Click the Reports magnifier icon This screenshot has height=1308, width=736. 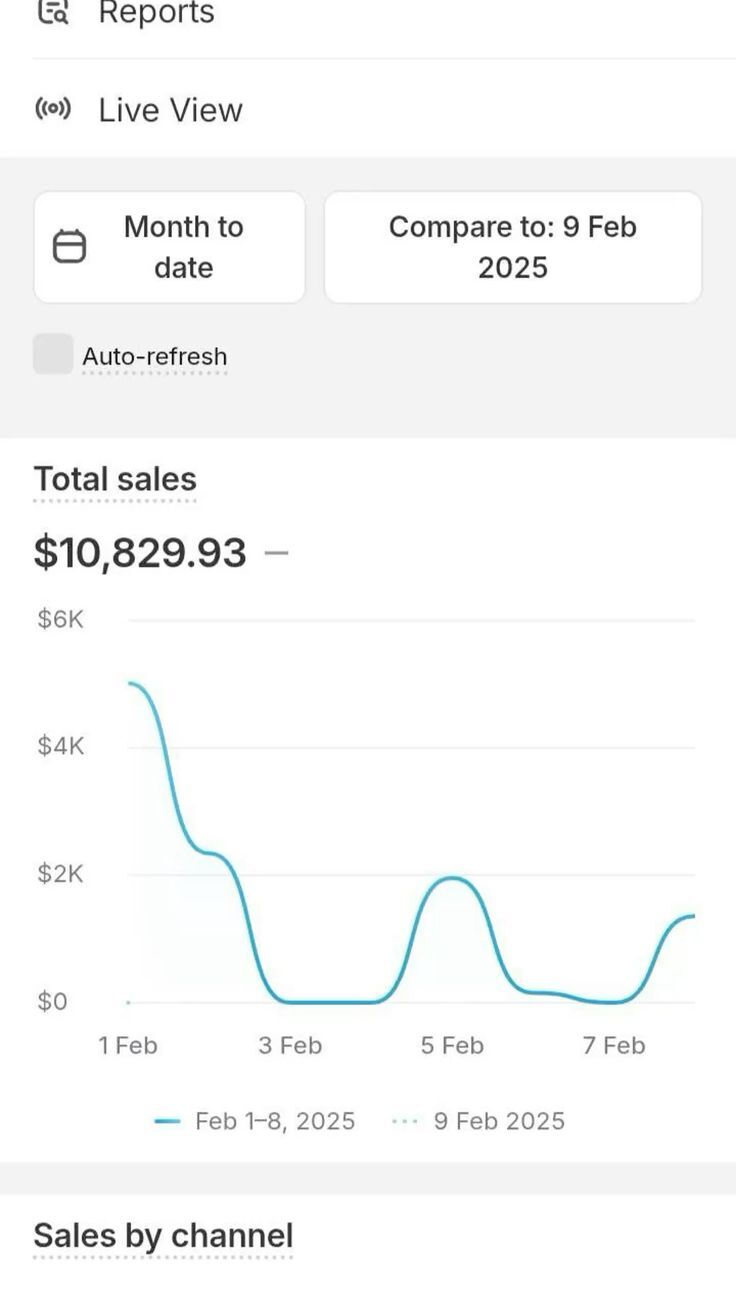pos(52,12)
